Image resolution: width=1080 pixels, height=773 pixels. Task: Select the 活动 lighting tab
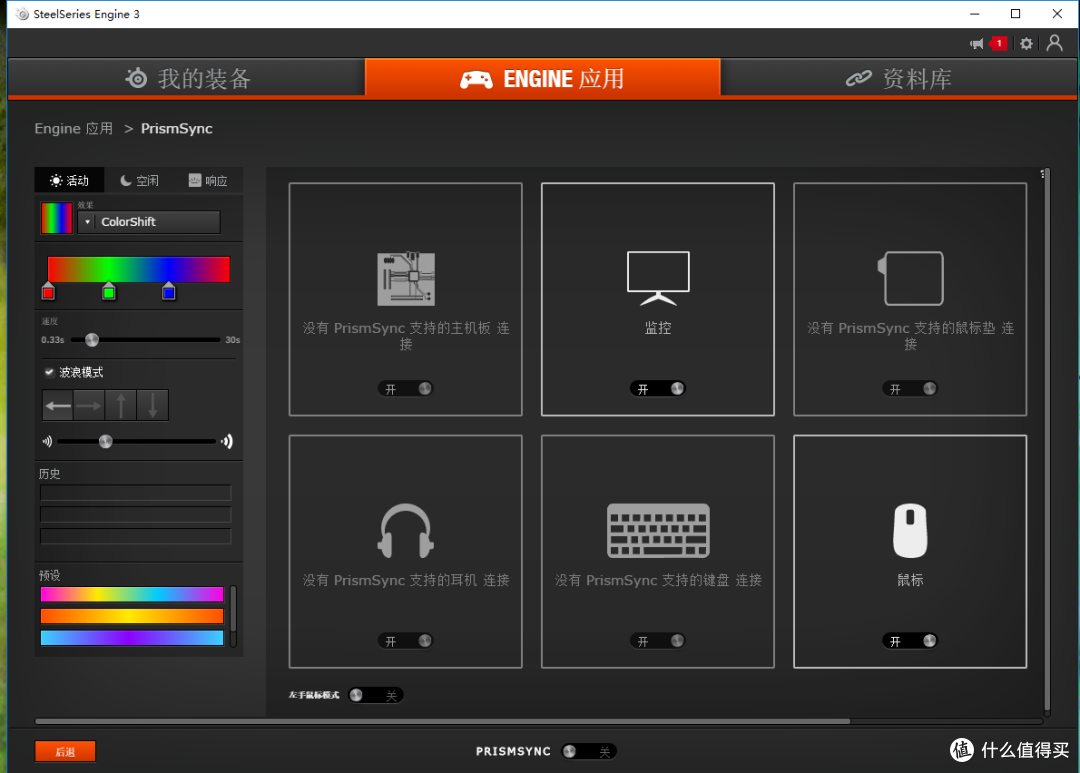coord(70,181)
